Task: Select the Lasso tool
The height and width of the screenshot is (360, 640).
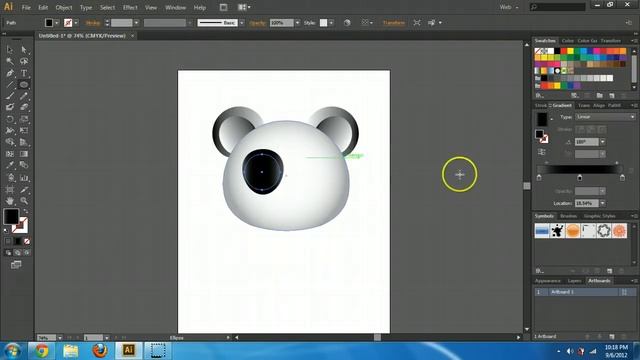Action: pyautogui.click(x=24, y=61)
